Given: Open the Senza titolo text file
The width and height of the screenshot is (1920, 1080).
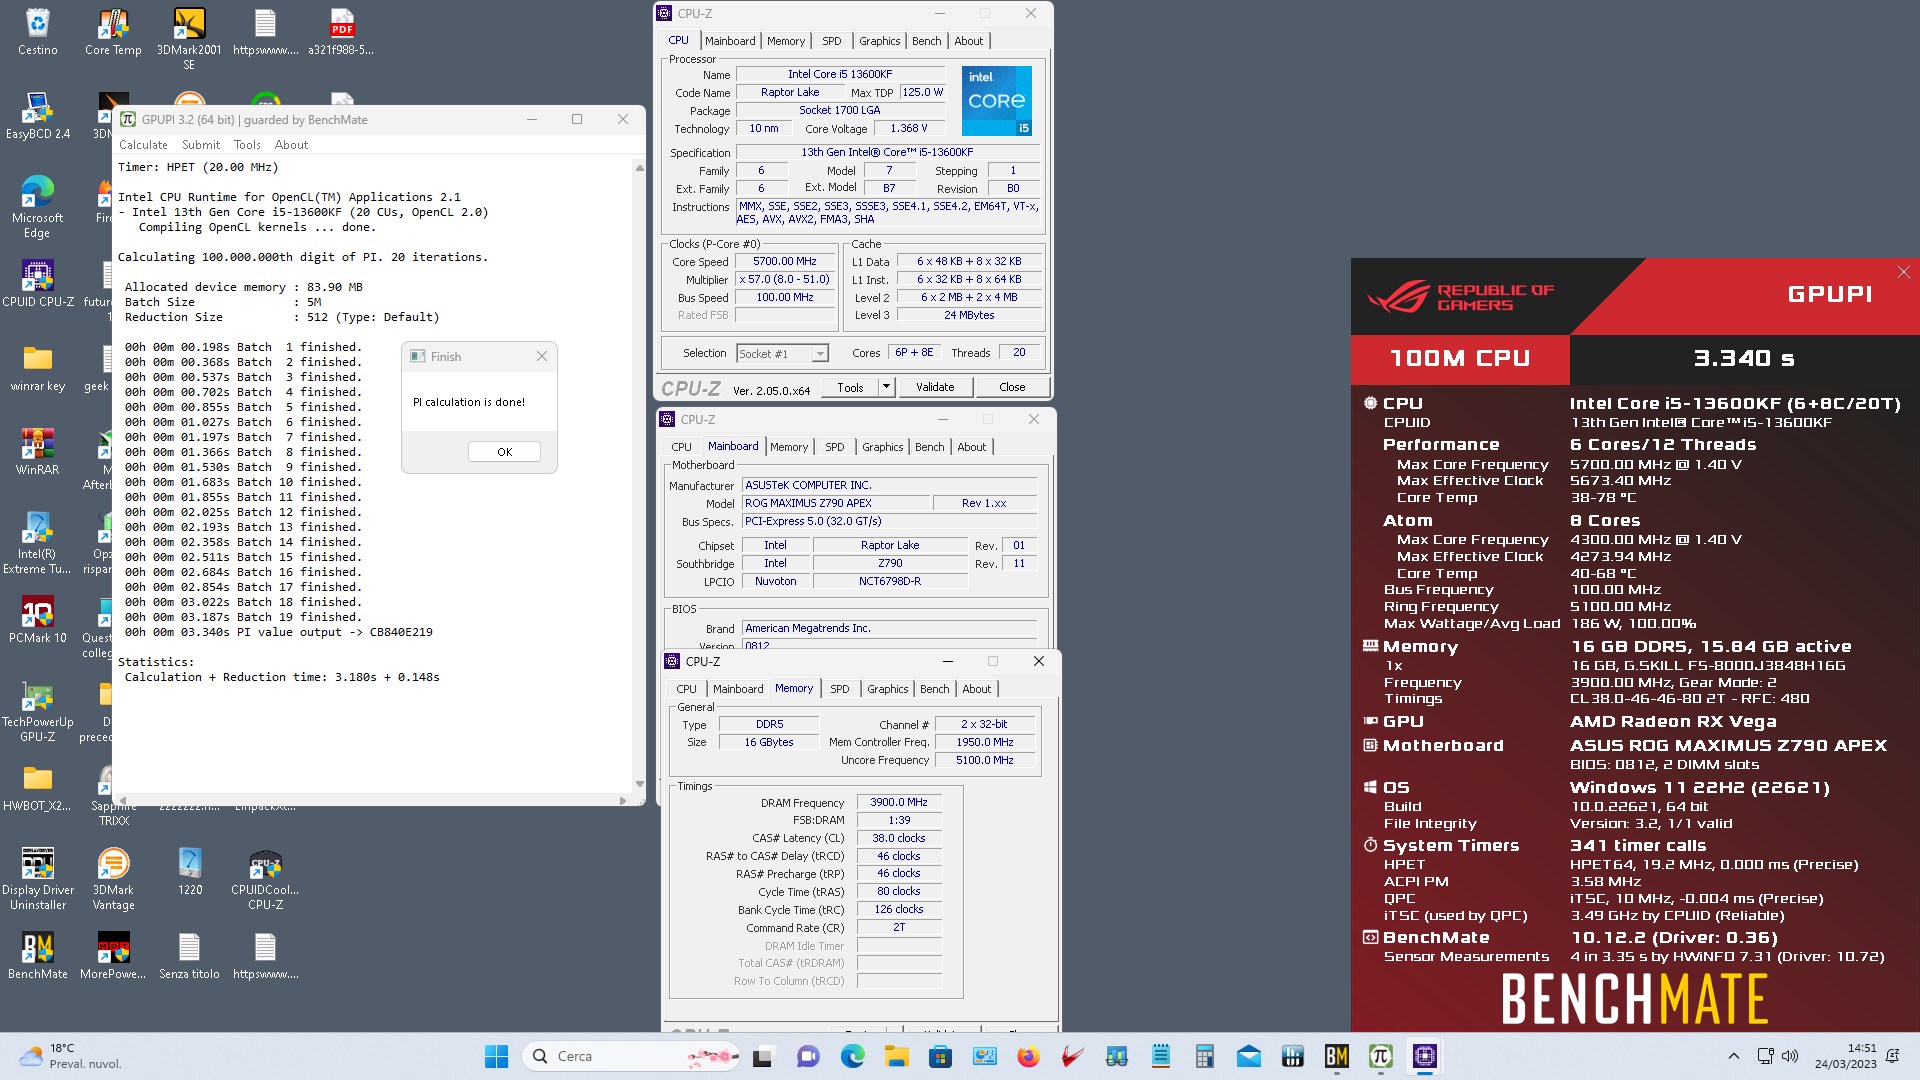Looking at the screenshot, I should pyautogui.click(x=189, y=956).
